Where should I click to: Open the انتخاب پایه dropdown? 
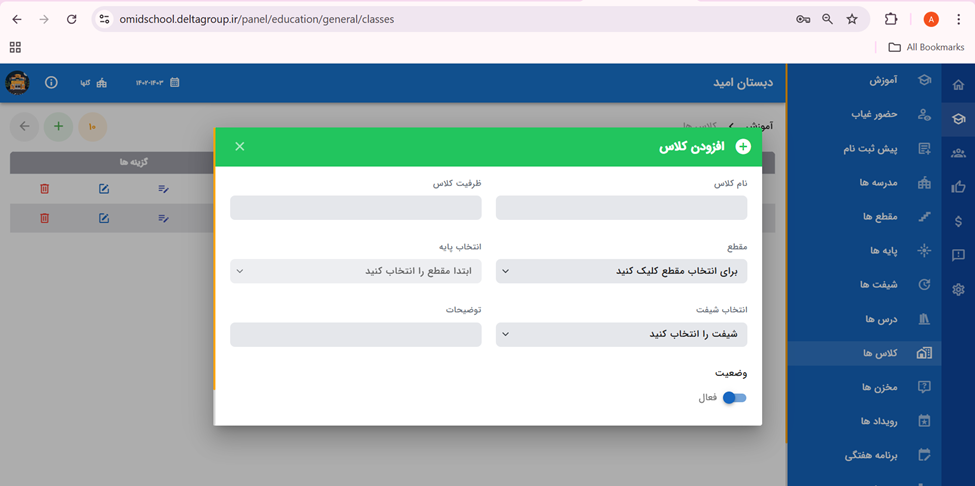(356, 271)
